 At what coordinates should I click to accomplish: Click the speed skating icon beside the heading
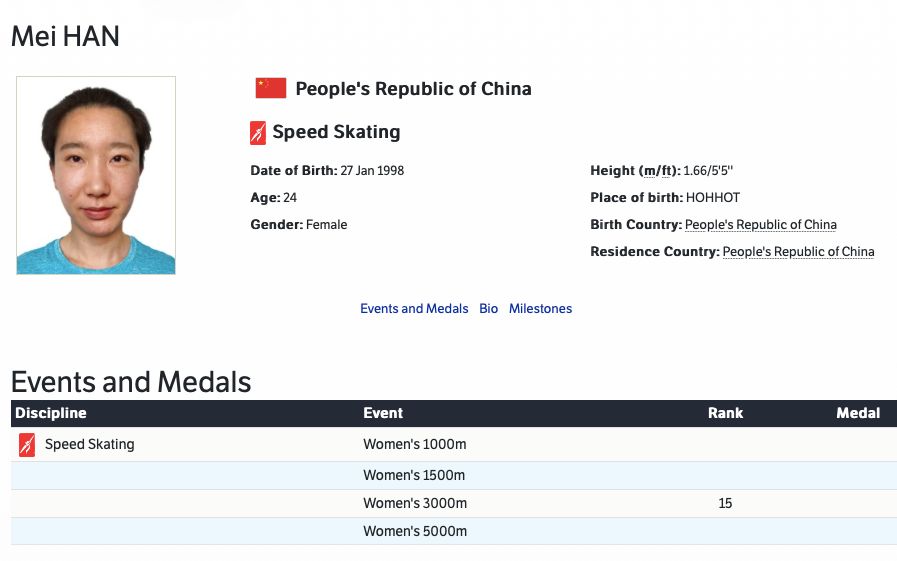tap(258, 132)
